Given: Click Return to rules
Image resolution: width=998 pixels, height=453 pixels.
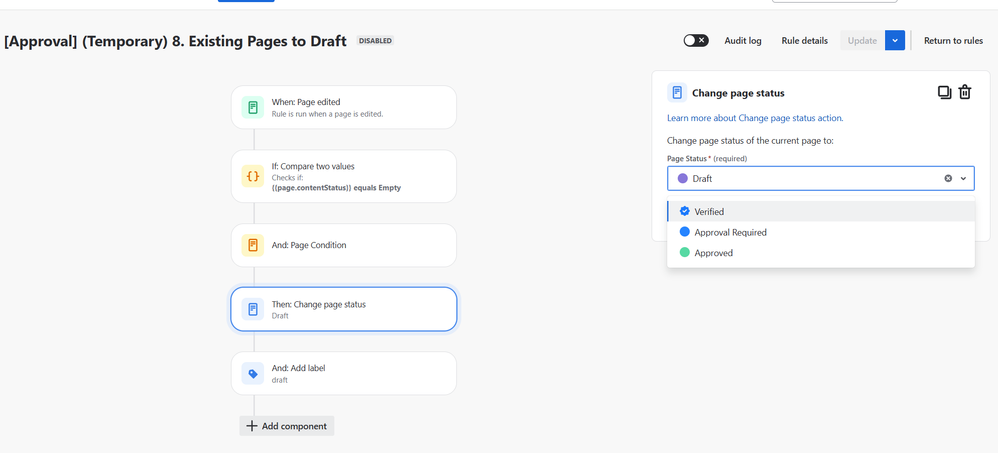Looking at the screenshot, I should [x=953, y=41].
